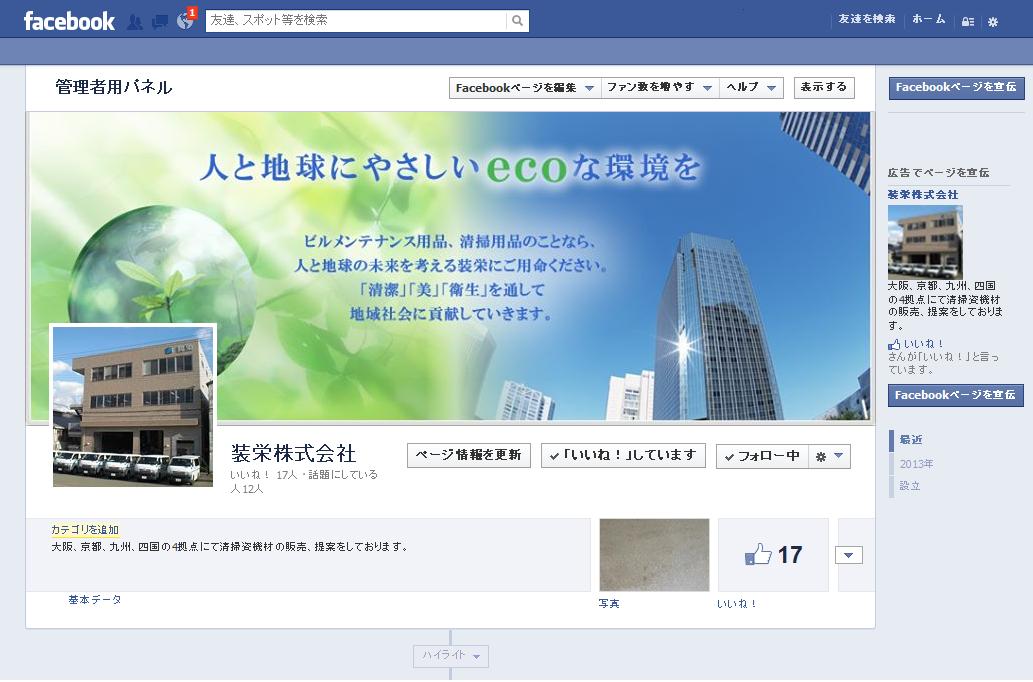Viewport: 1033px width, 682px height.
Task: Go to ホーム in top bar
Action: tap(928, 19)
